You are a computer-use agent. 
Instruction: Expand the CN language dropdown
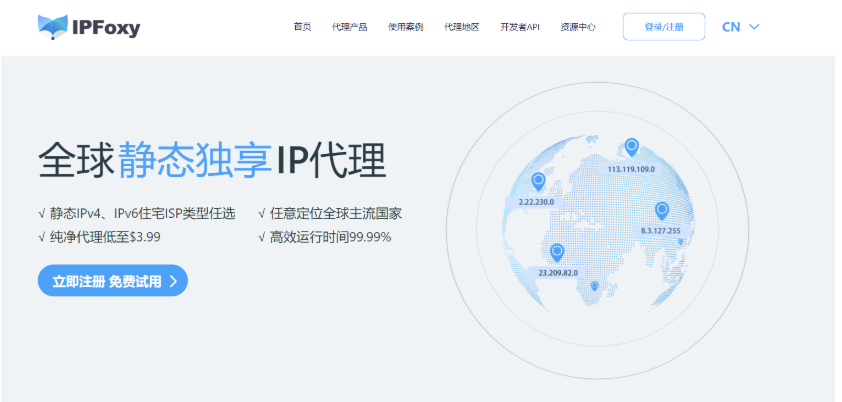(741, 27)
